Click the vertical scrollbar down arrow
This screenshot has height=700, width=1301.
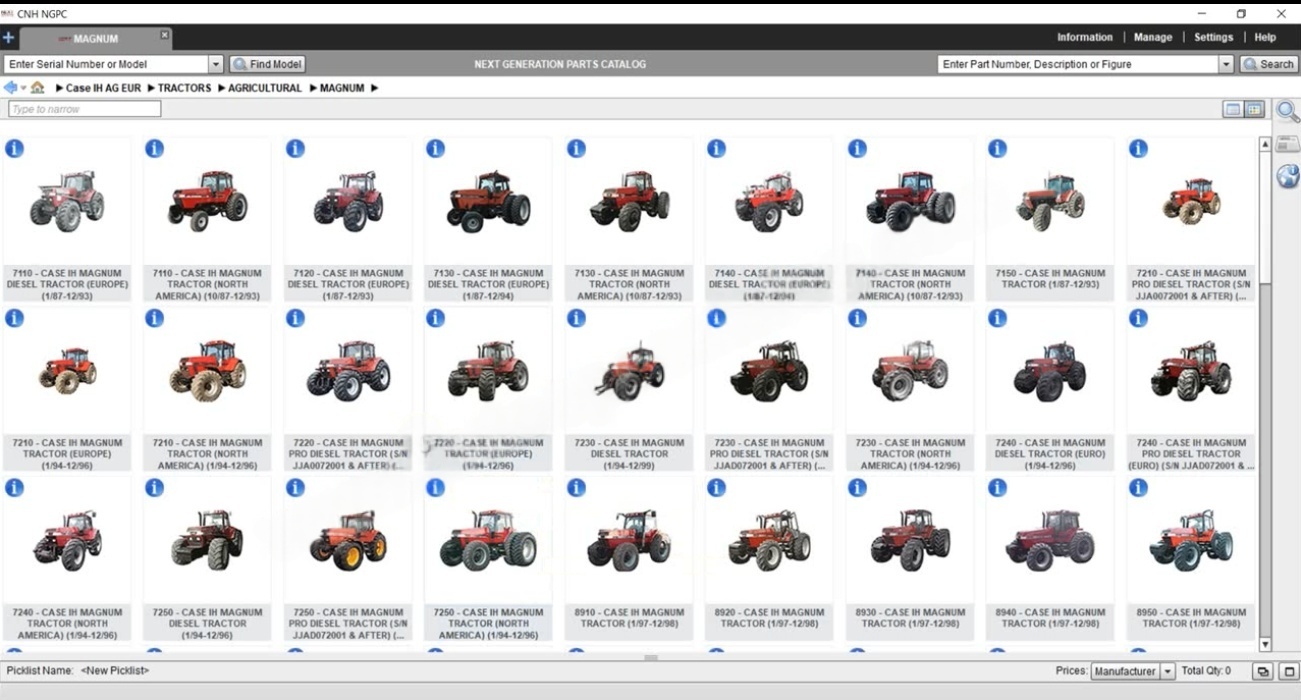tap(1265, 645)
